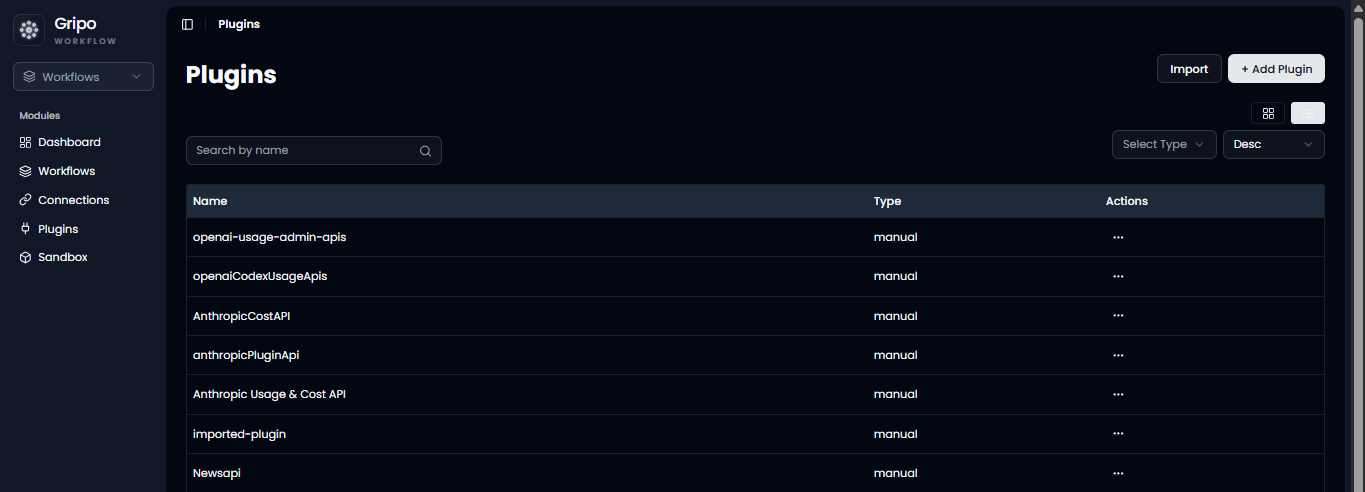Focus the Search by name field
Image resolution: width=1365 pixels, height=492 pixels.
click(x=314, y=150)
